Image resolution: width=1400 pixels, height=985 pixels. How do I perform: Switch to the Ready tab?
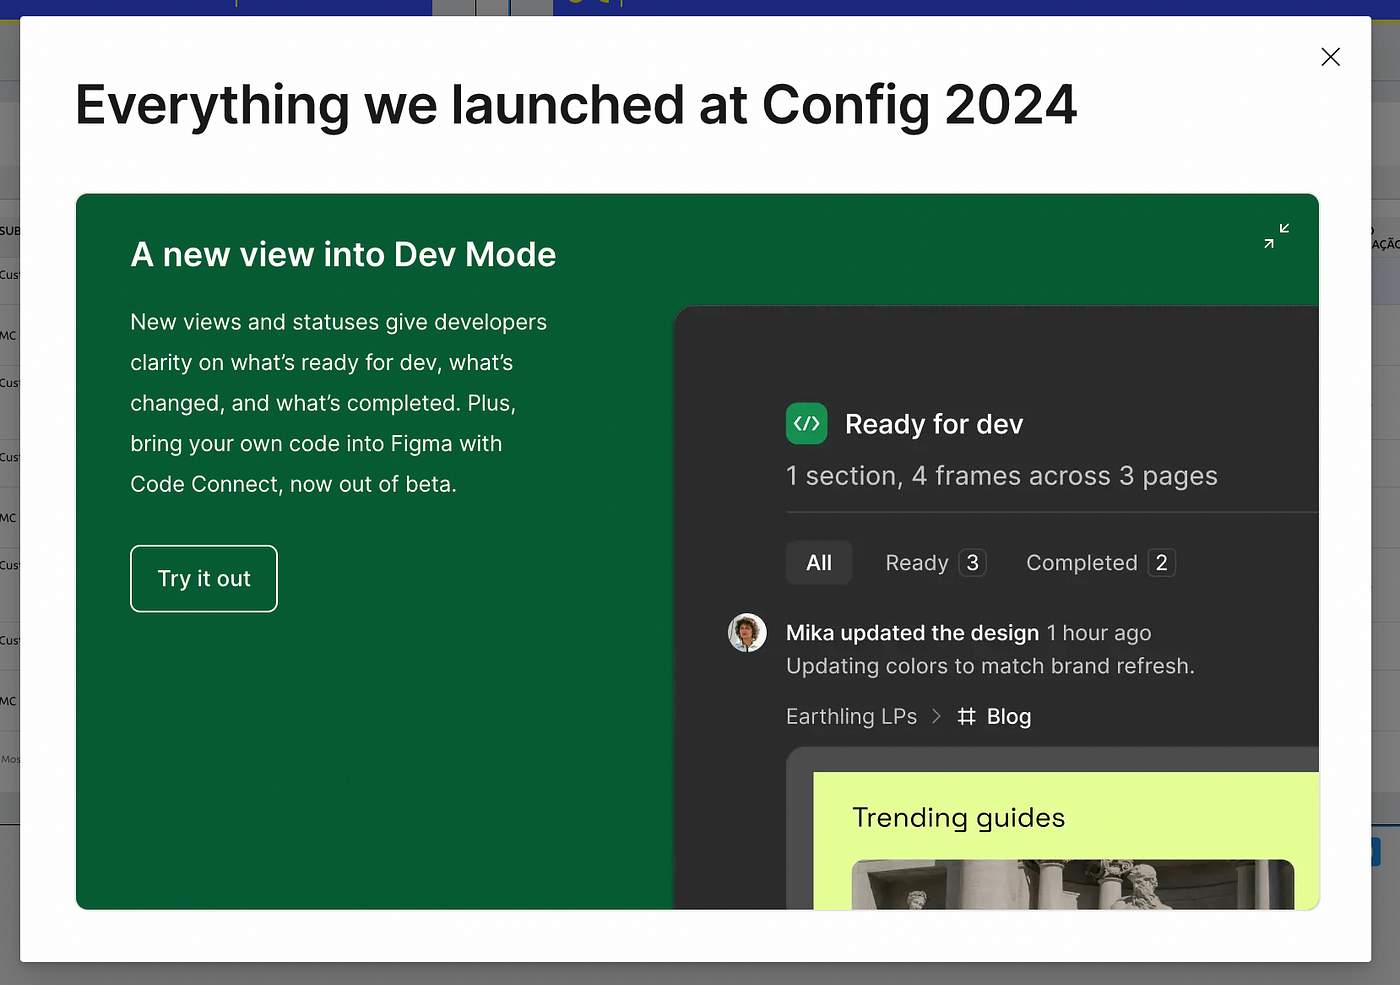935,563
